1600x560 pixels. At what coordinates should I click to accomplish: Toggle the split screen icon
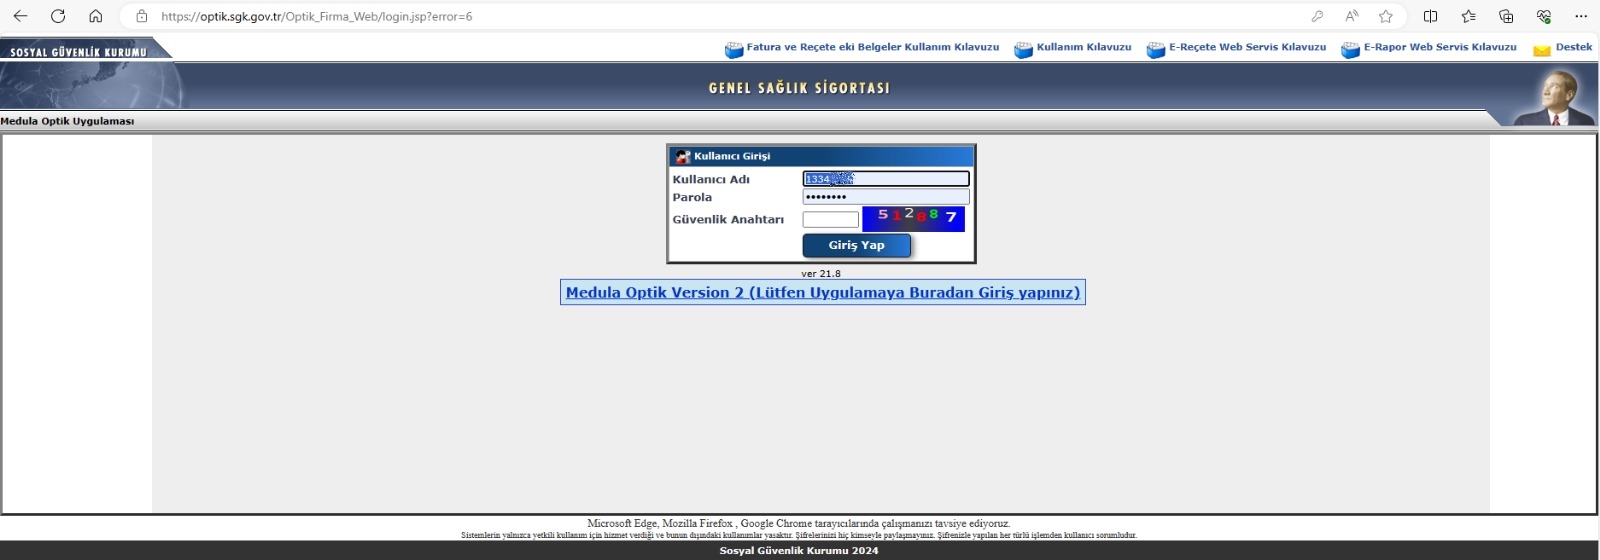[1430, 16]
